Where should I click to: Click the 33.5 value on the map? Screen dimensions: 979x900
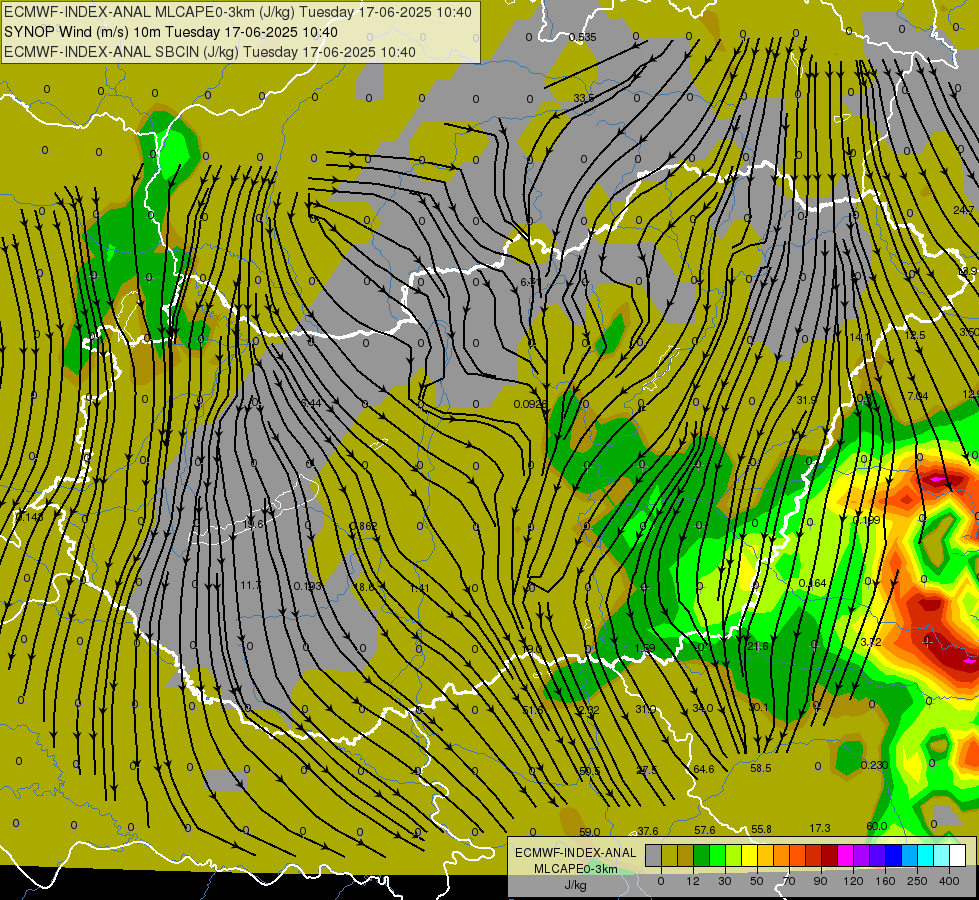584,99
